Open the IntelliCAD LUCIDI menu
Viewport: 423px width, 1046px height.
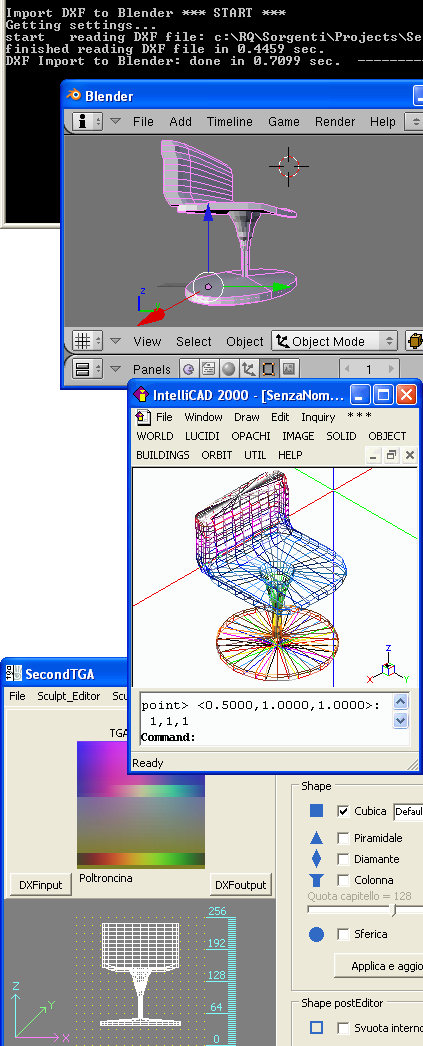(x=202, y=436)
